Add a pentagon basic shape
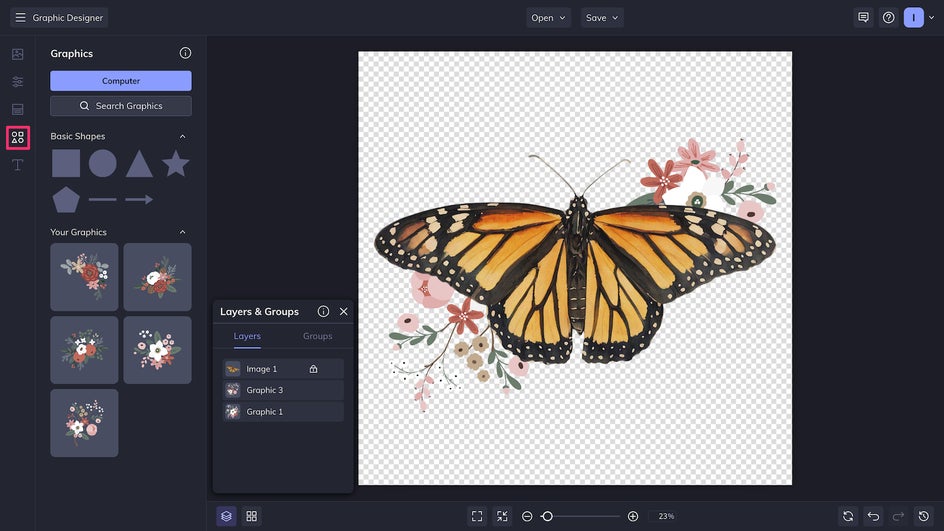This screenshot has width=944, height=531. pyautogui.click(x=66, y=199)
